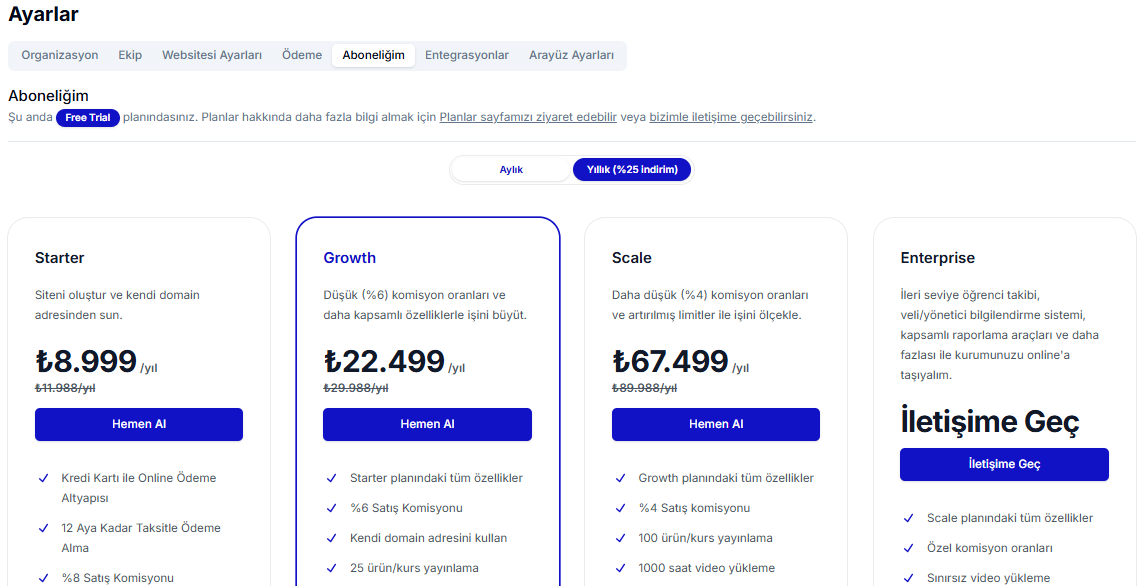The image size is (1146, 586).
Task: Click Hemen Al for the Scale plan
Action: [716, 424]
